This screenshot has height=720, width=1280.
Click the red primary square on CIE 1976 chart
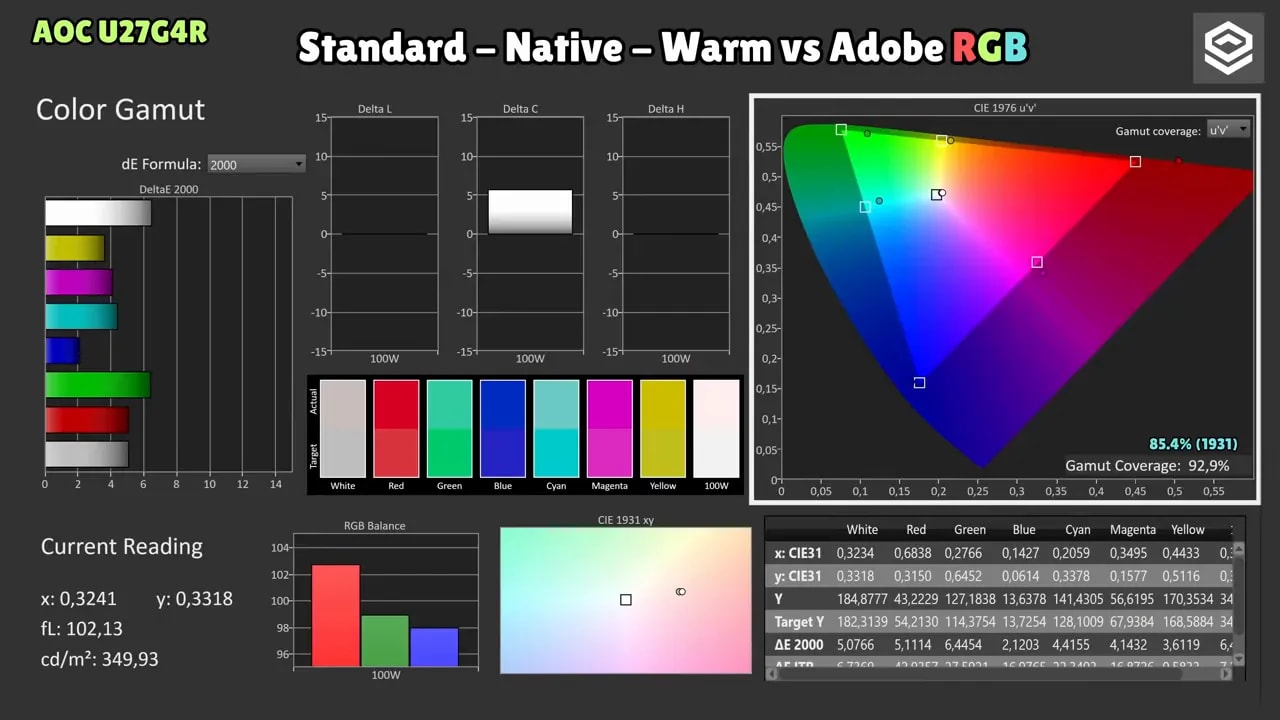coord(1135,161)
